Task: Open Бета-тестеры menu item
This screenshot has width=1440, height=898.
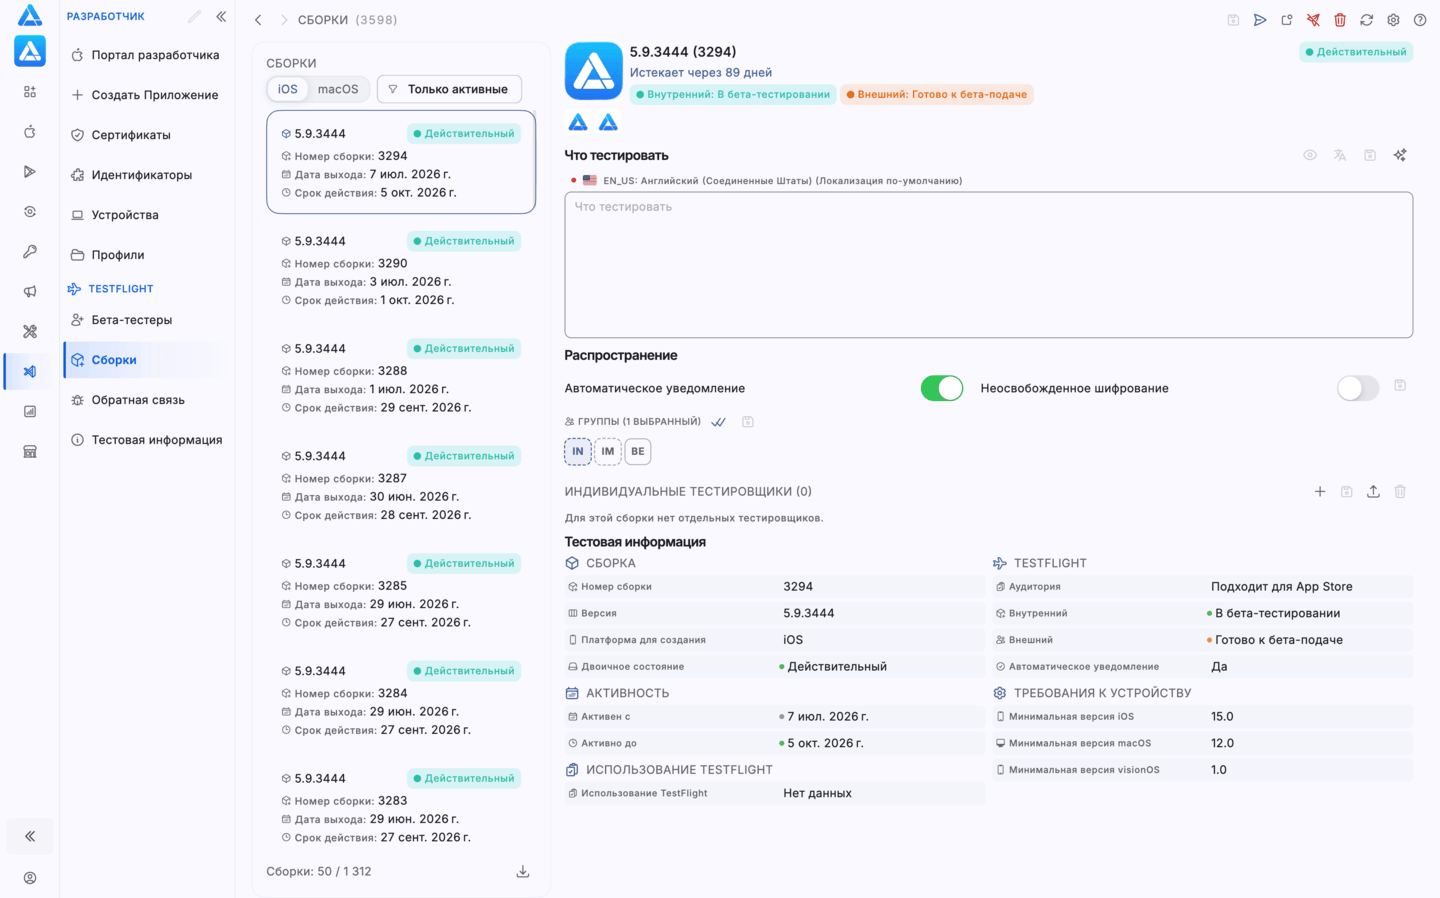Action: (146, 320)
